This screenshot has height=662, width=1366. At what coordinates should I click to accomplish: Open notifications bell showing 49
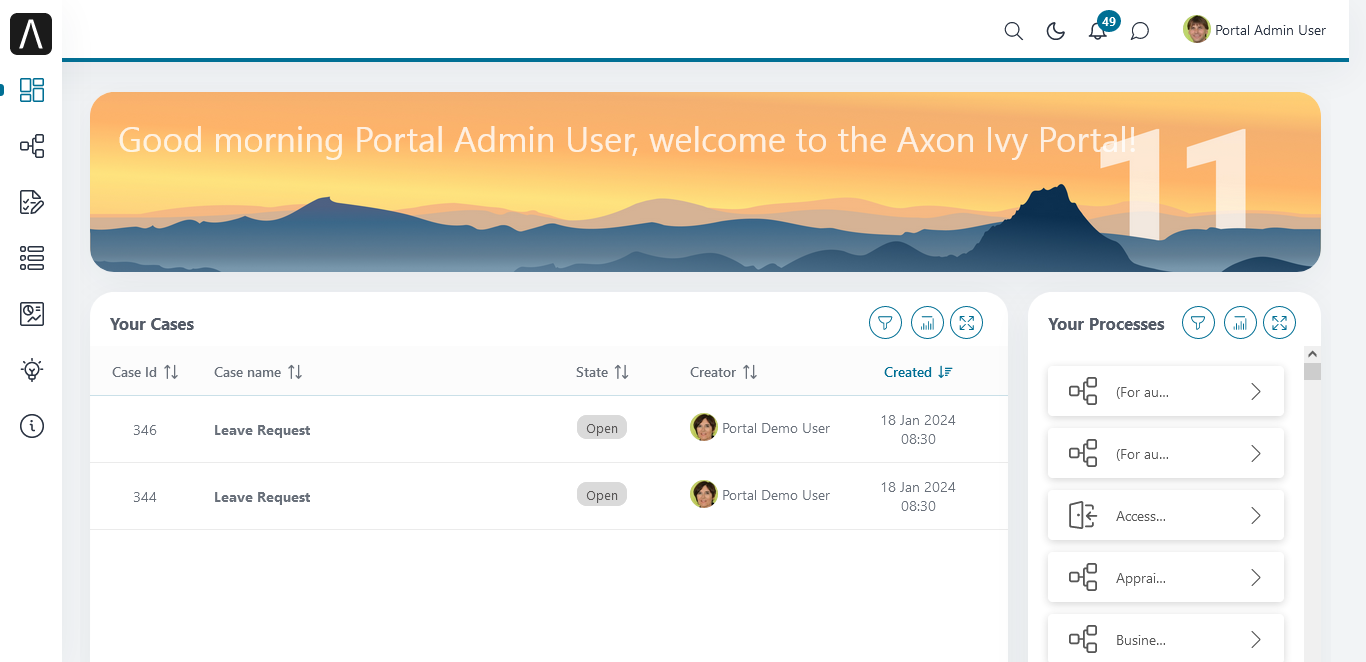tap(1098, 31)
